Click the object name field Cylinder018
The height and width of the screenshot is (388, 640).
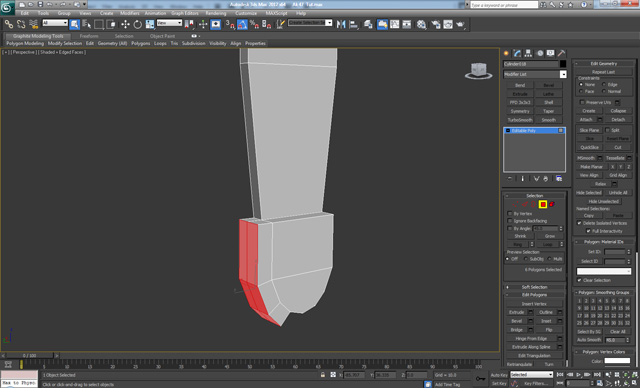click(531, 64)
